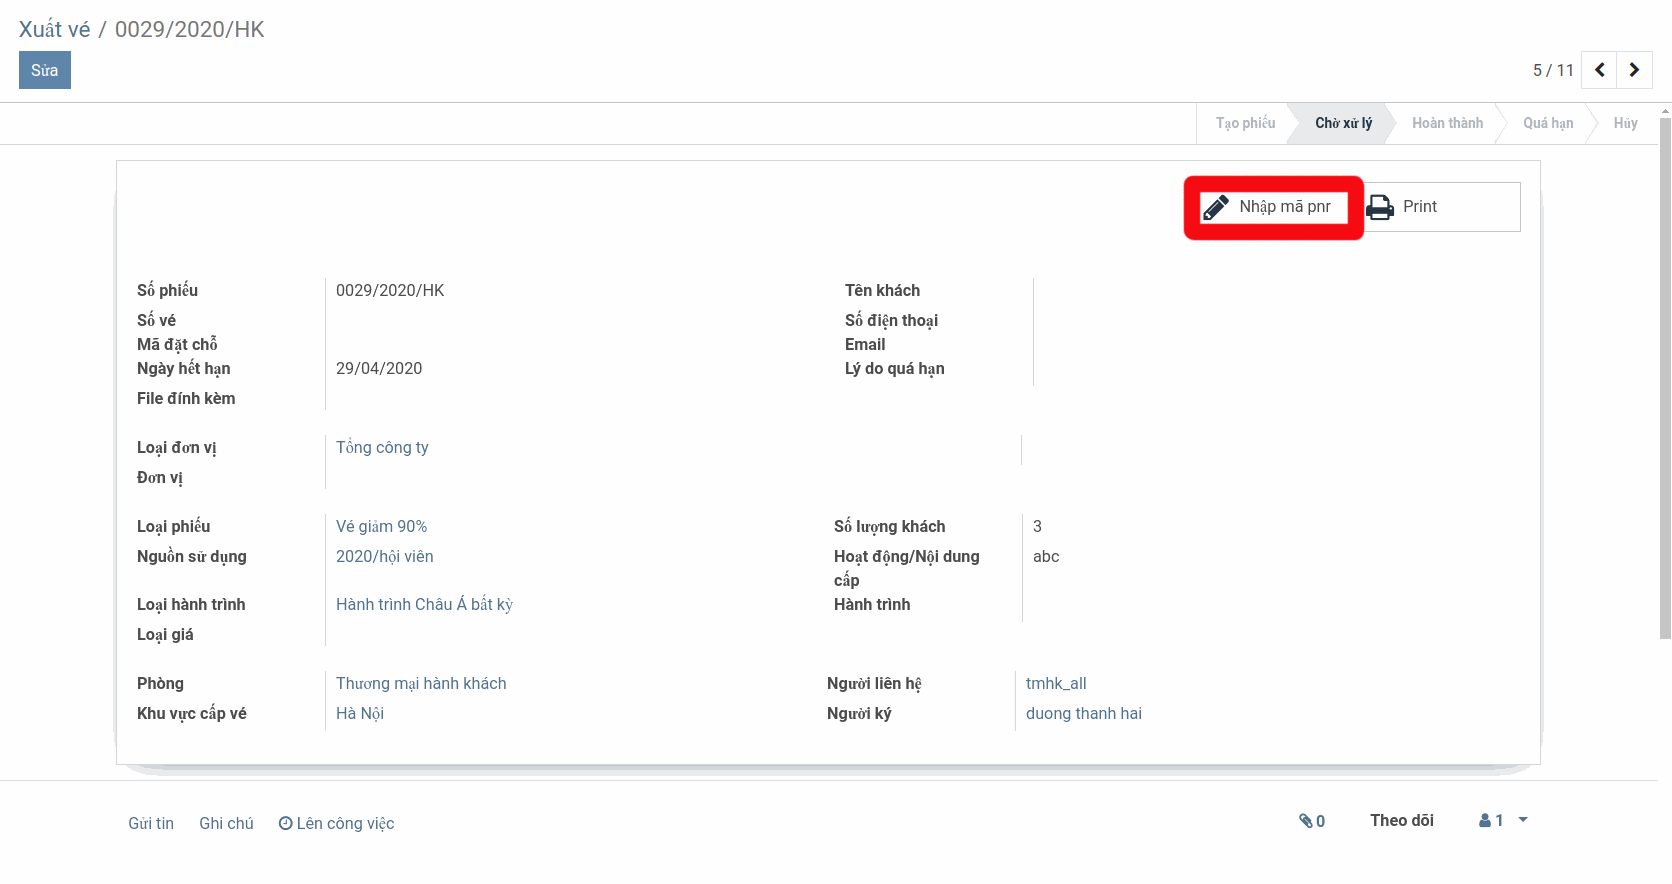Open the Hà Nội link
The width and height of the screenshot is (1672, 884).
(360, 713)
